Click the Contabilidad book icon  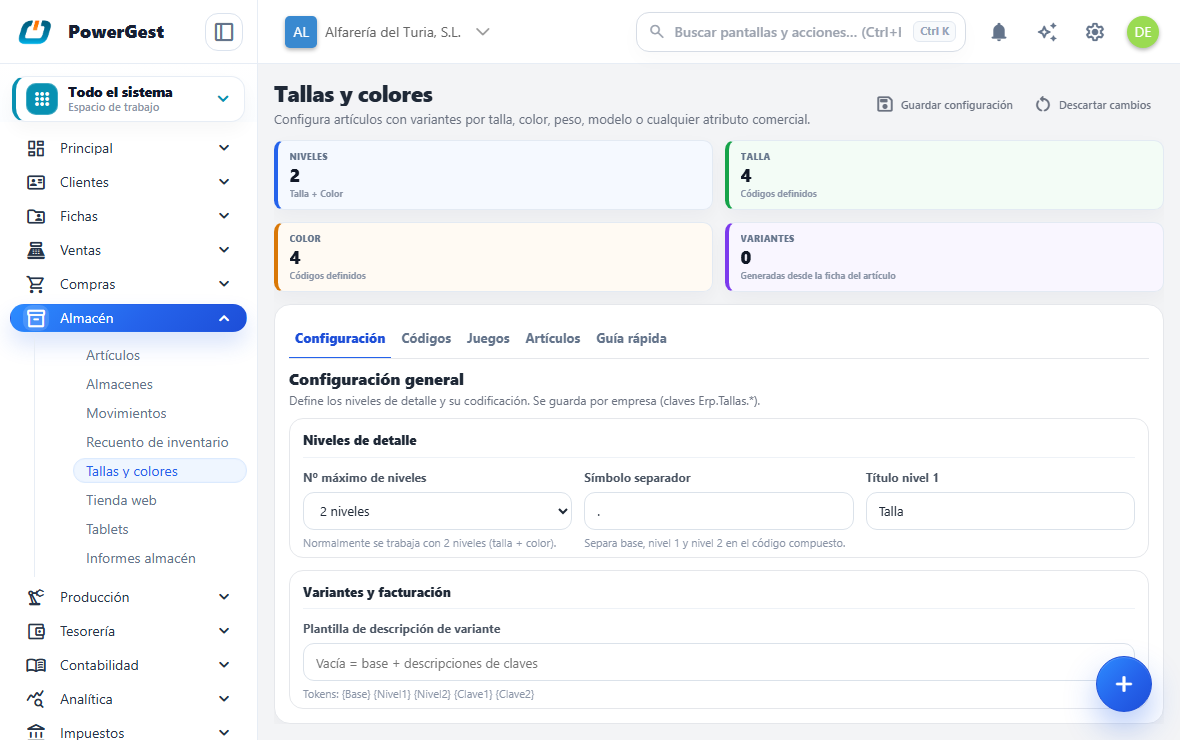coord(36,665)
